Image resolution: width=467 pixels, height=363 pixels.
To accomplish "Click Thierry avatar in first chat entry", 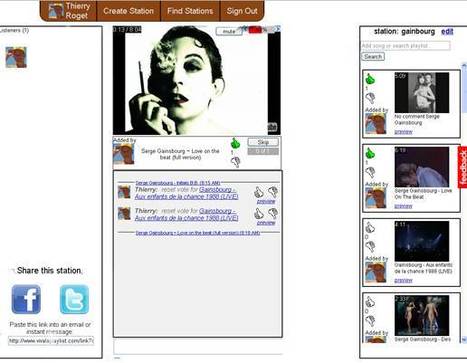I will click(x=124, y=192).
